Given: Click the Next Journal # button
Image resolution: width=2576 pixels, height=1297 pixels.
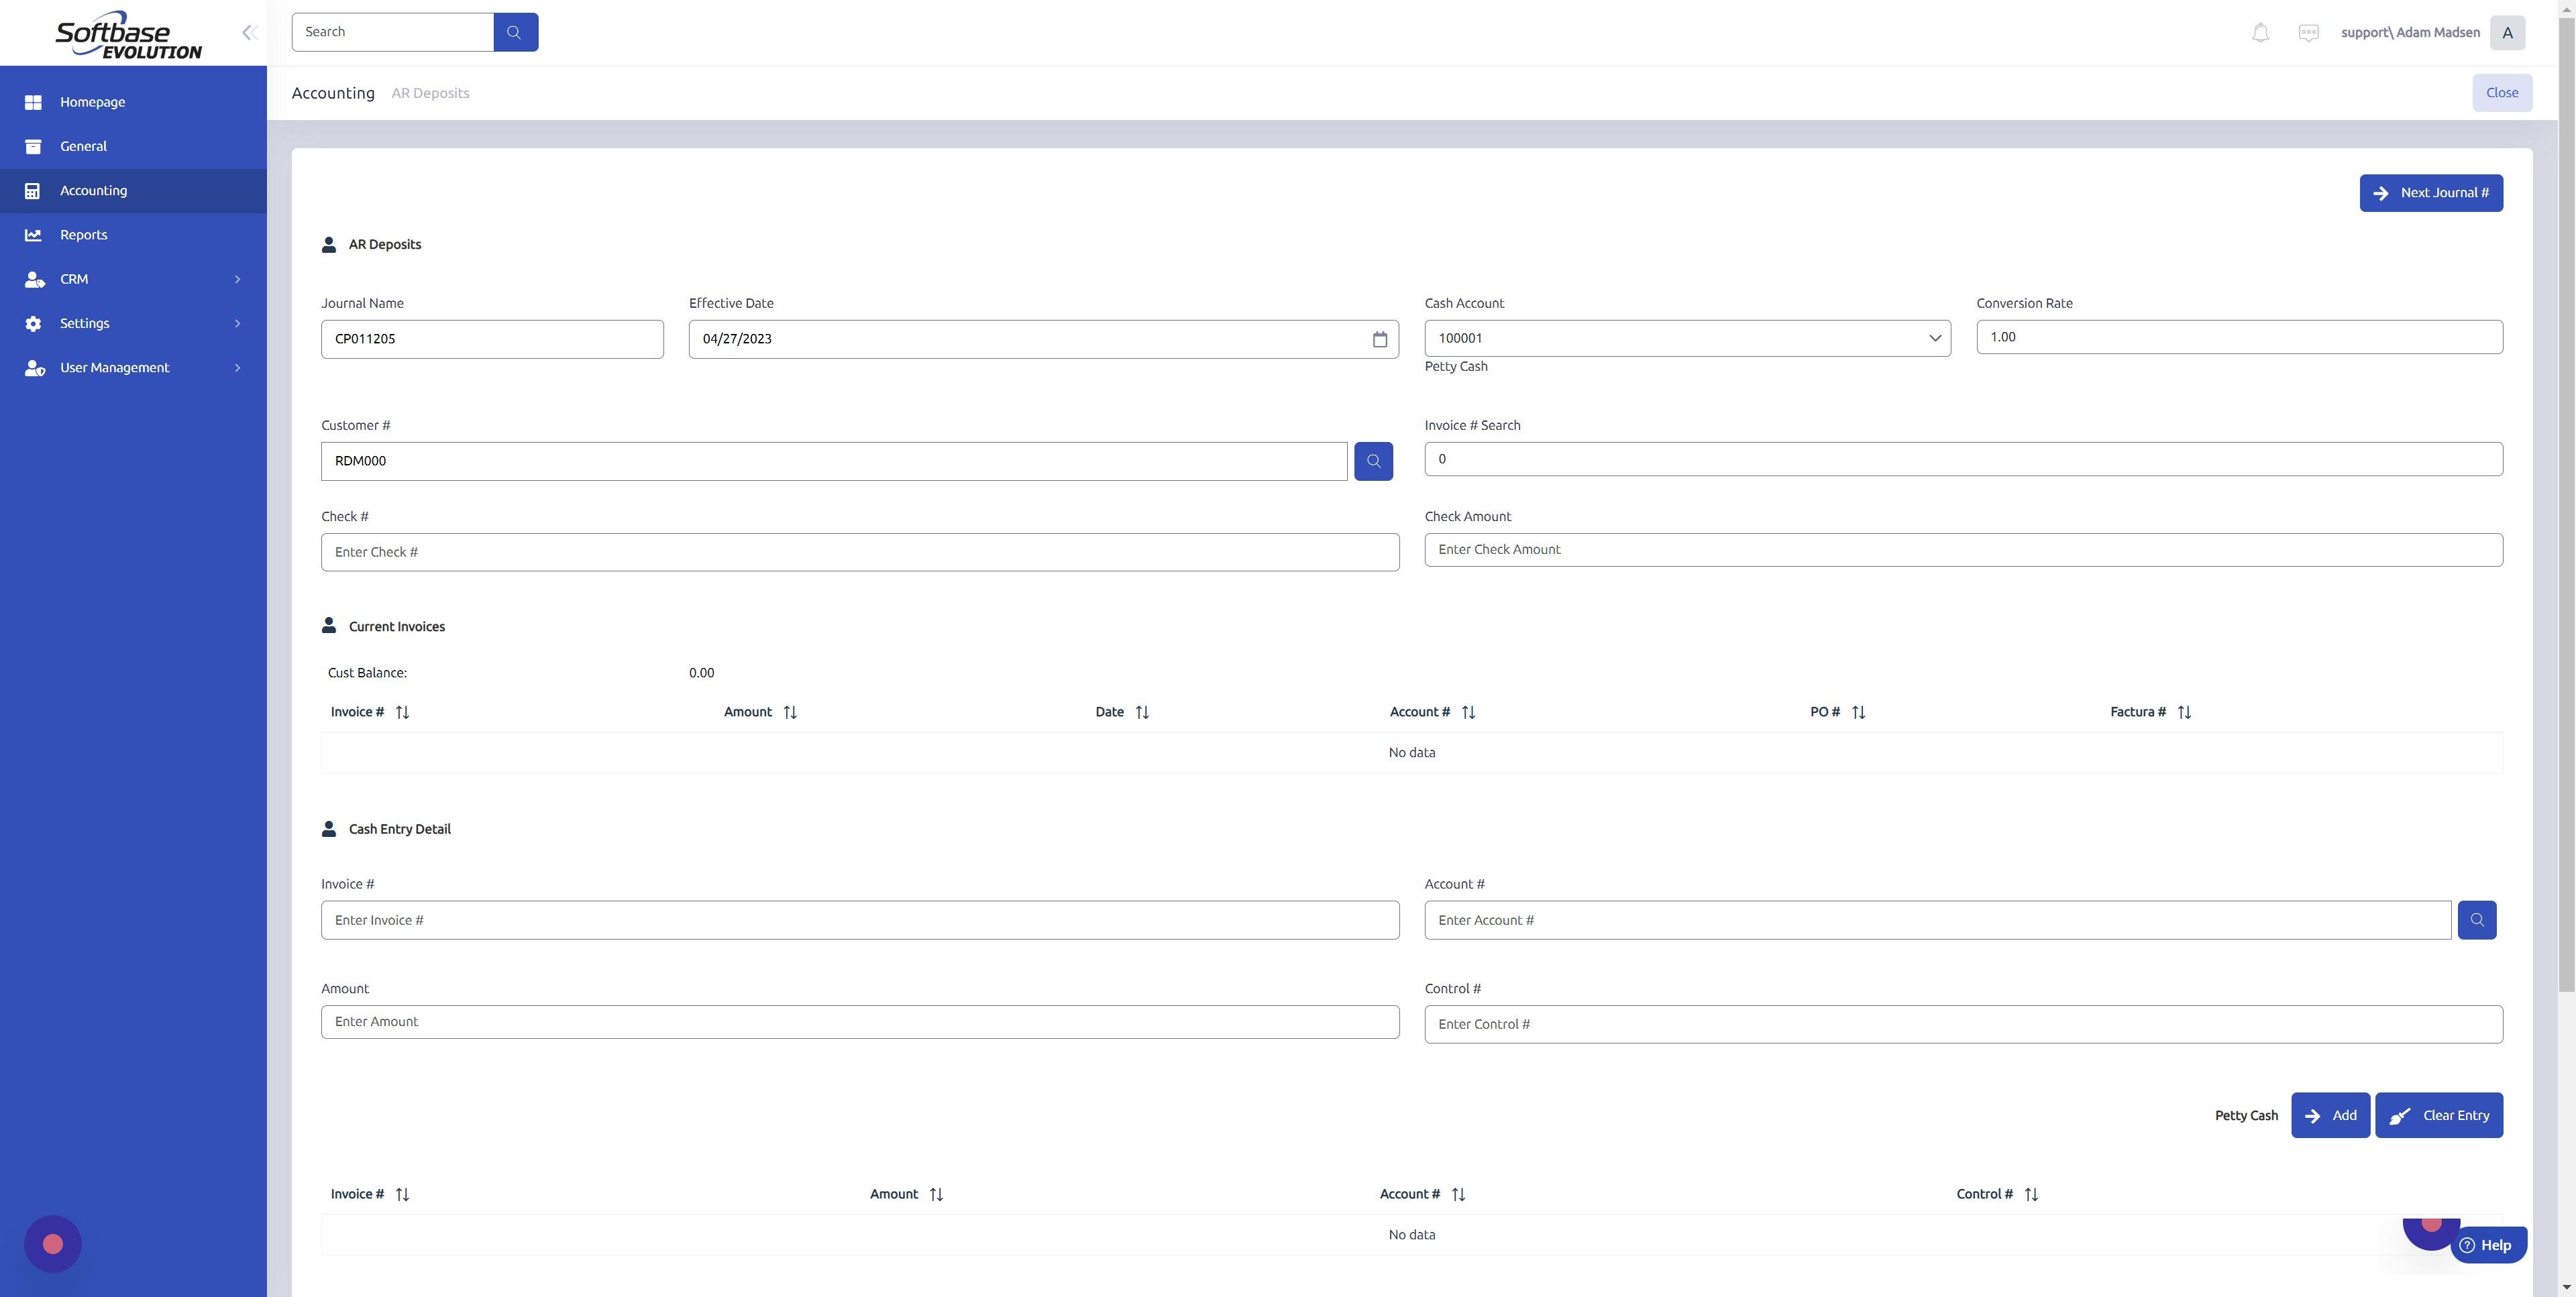Looking at the screenshot, I should tap(2431, 193).
